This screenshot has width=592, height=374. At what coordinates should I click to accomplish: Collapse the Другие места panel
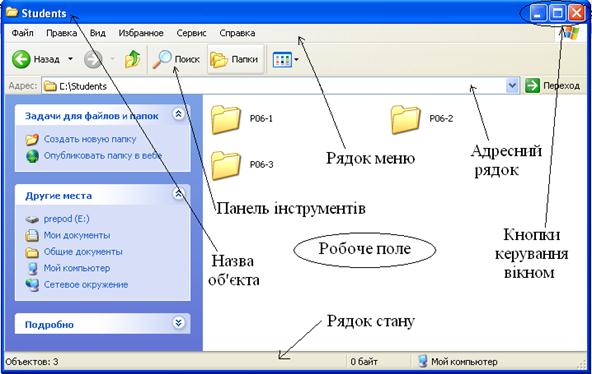[178, 194]
